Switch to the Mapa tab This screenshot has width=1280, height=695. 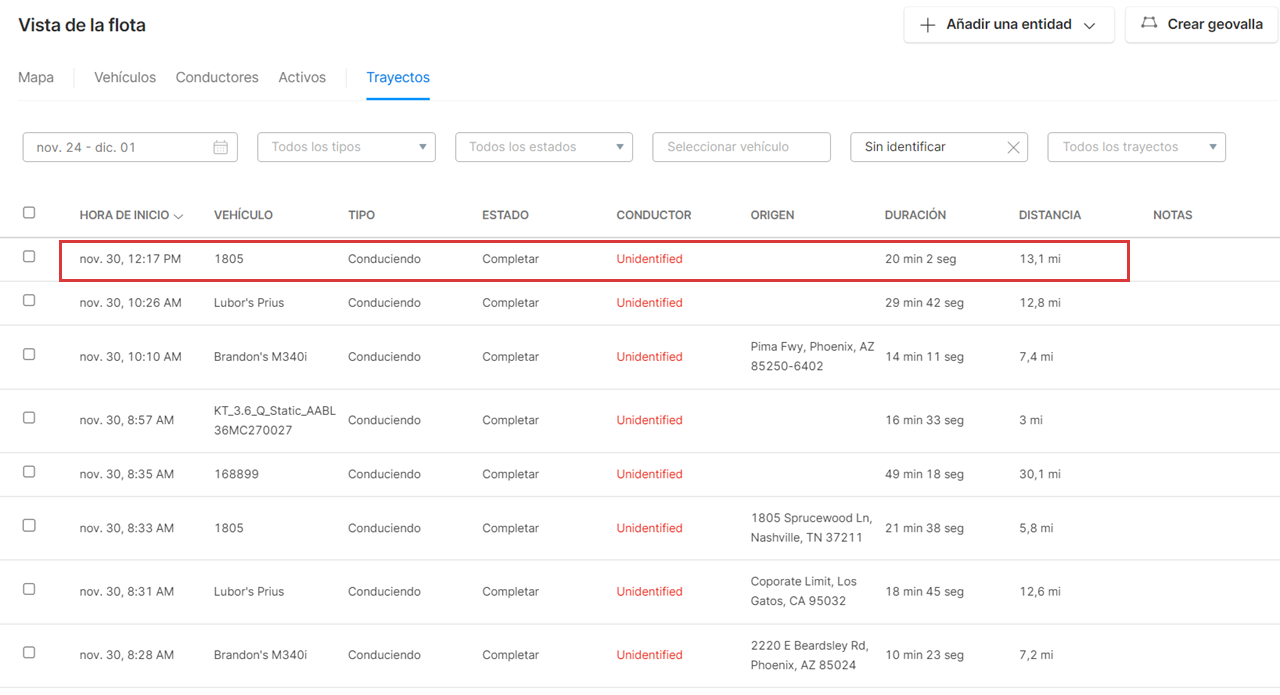36,77
